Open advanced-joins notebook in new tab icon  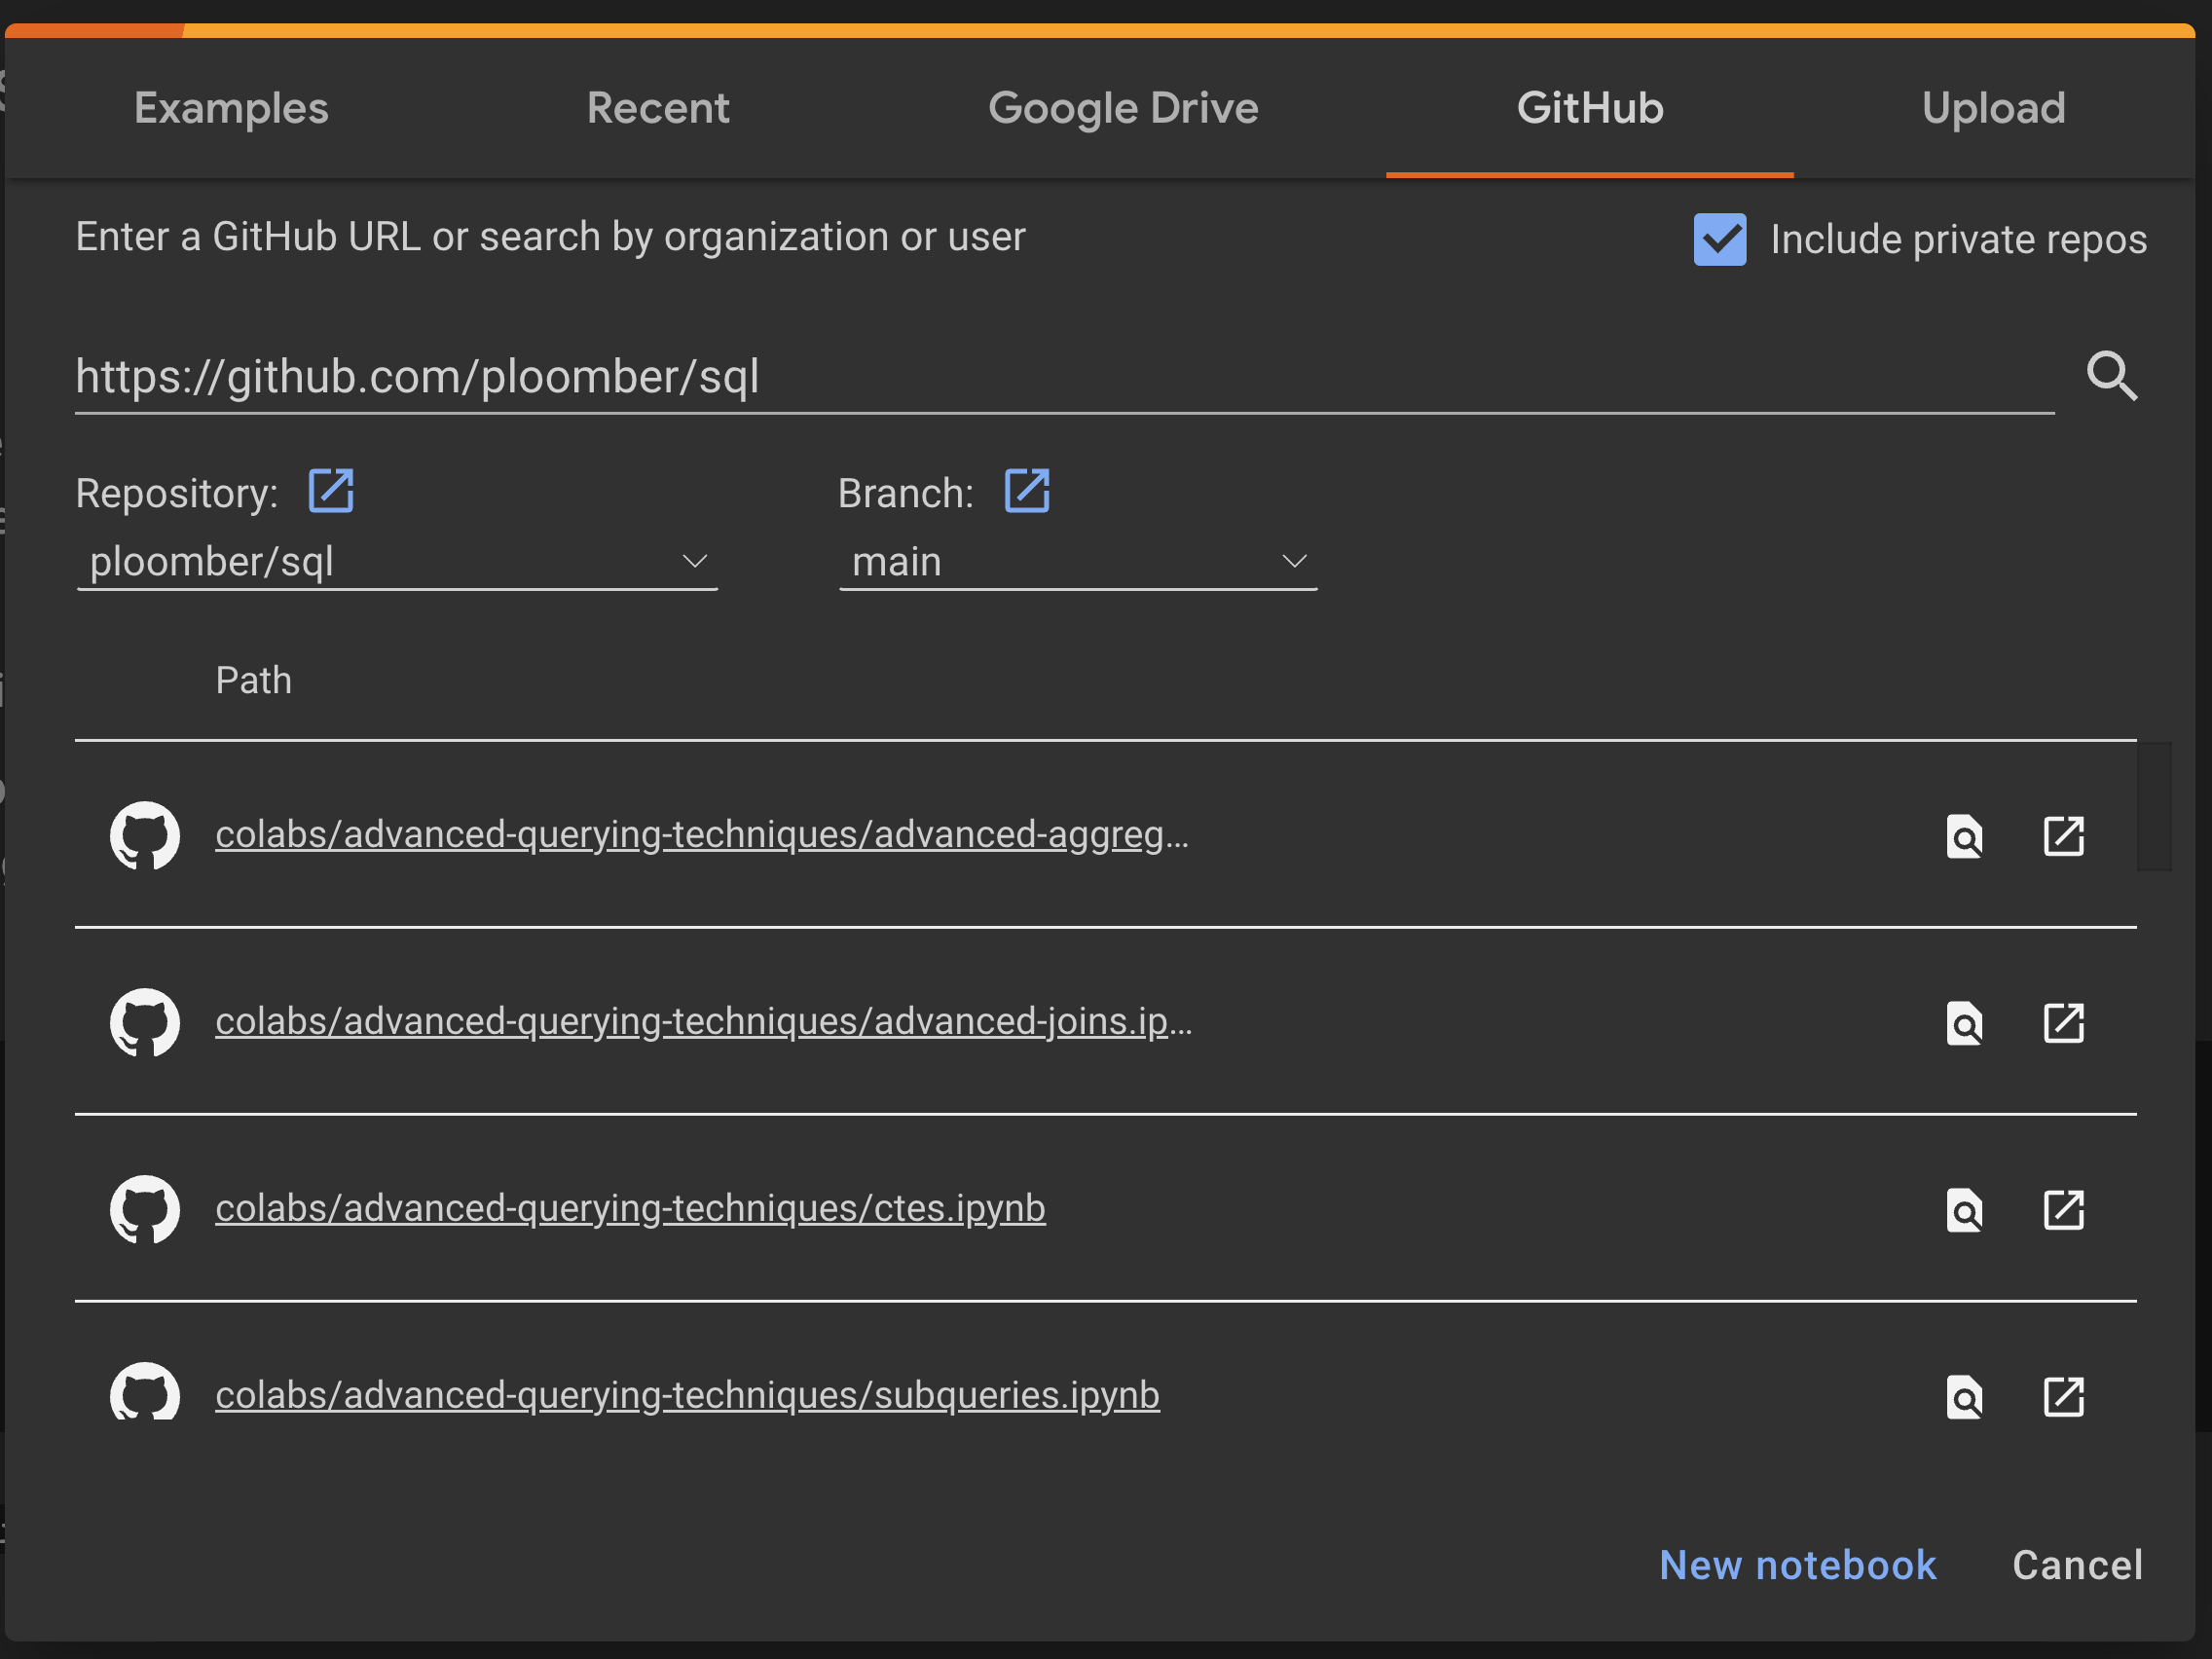pyautogui.click(x=2062, y=1023)
